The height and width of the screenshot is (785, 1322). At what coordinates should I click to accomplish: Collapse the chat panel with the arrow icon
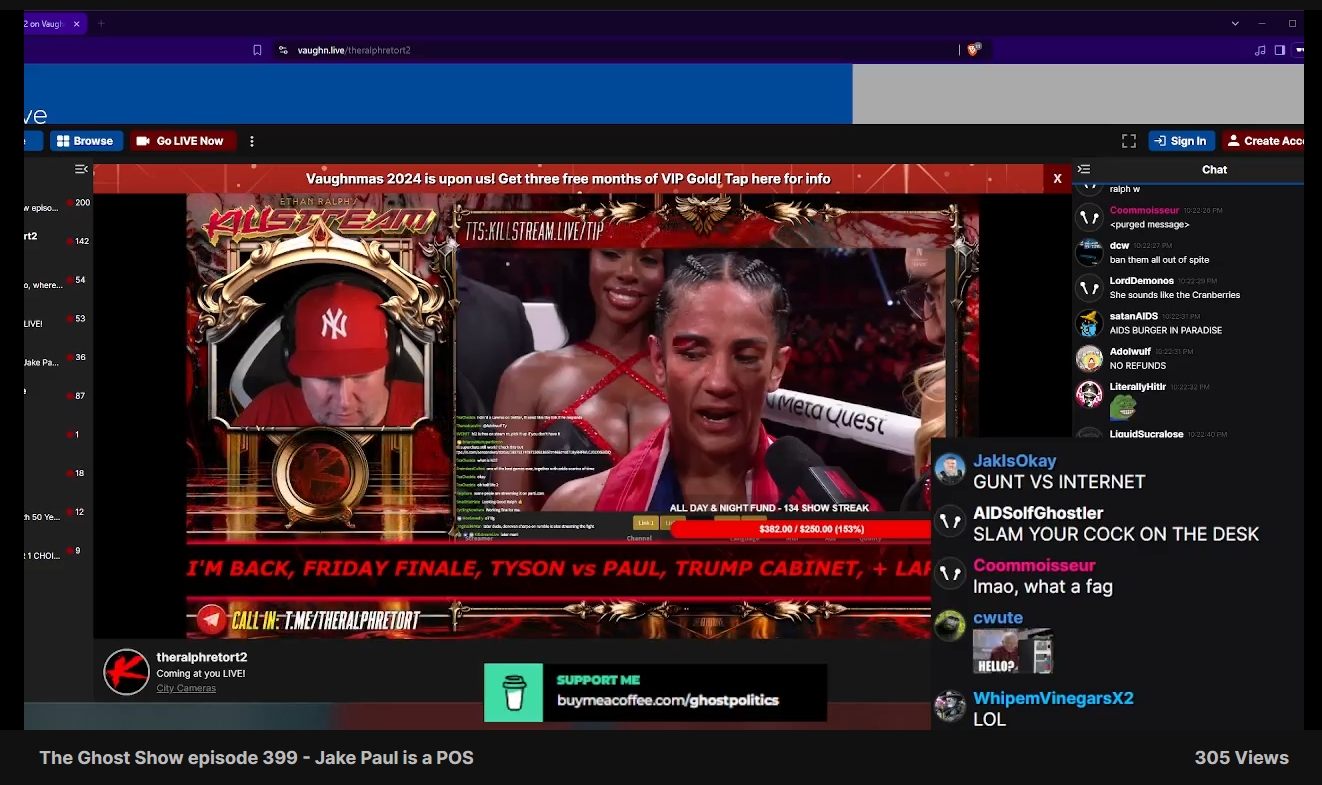[1084, 169]
